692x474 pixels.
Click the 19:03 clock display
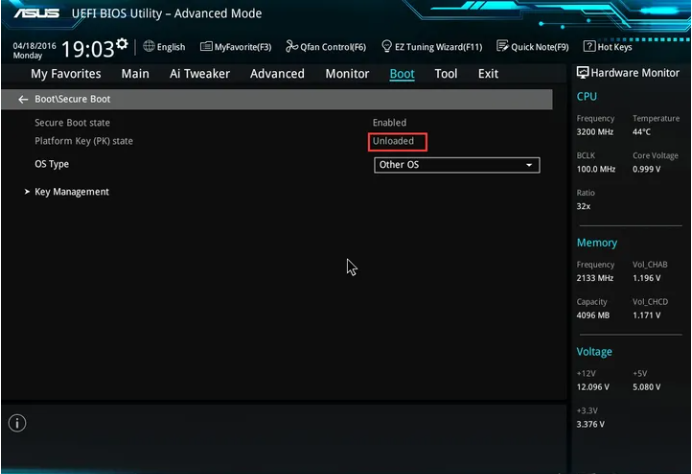(x=87, y=49)
